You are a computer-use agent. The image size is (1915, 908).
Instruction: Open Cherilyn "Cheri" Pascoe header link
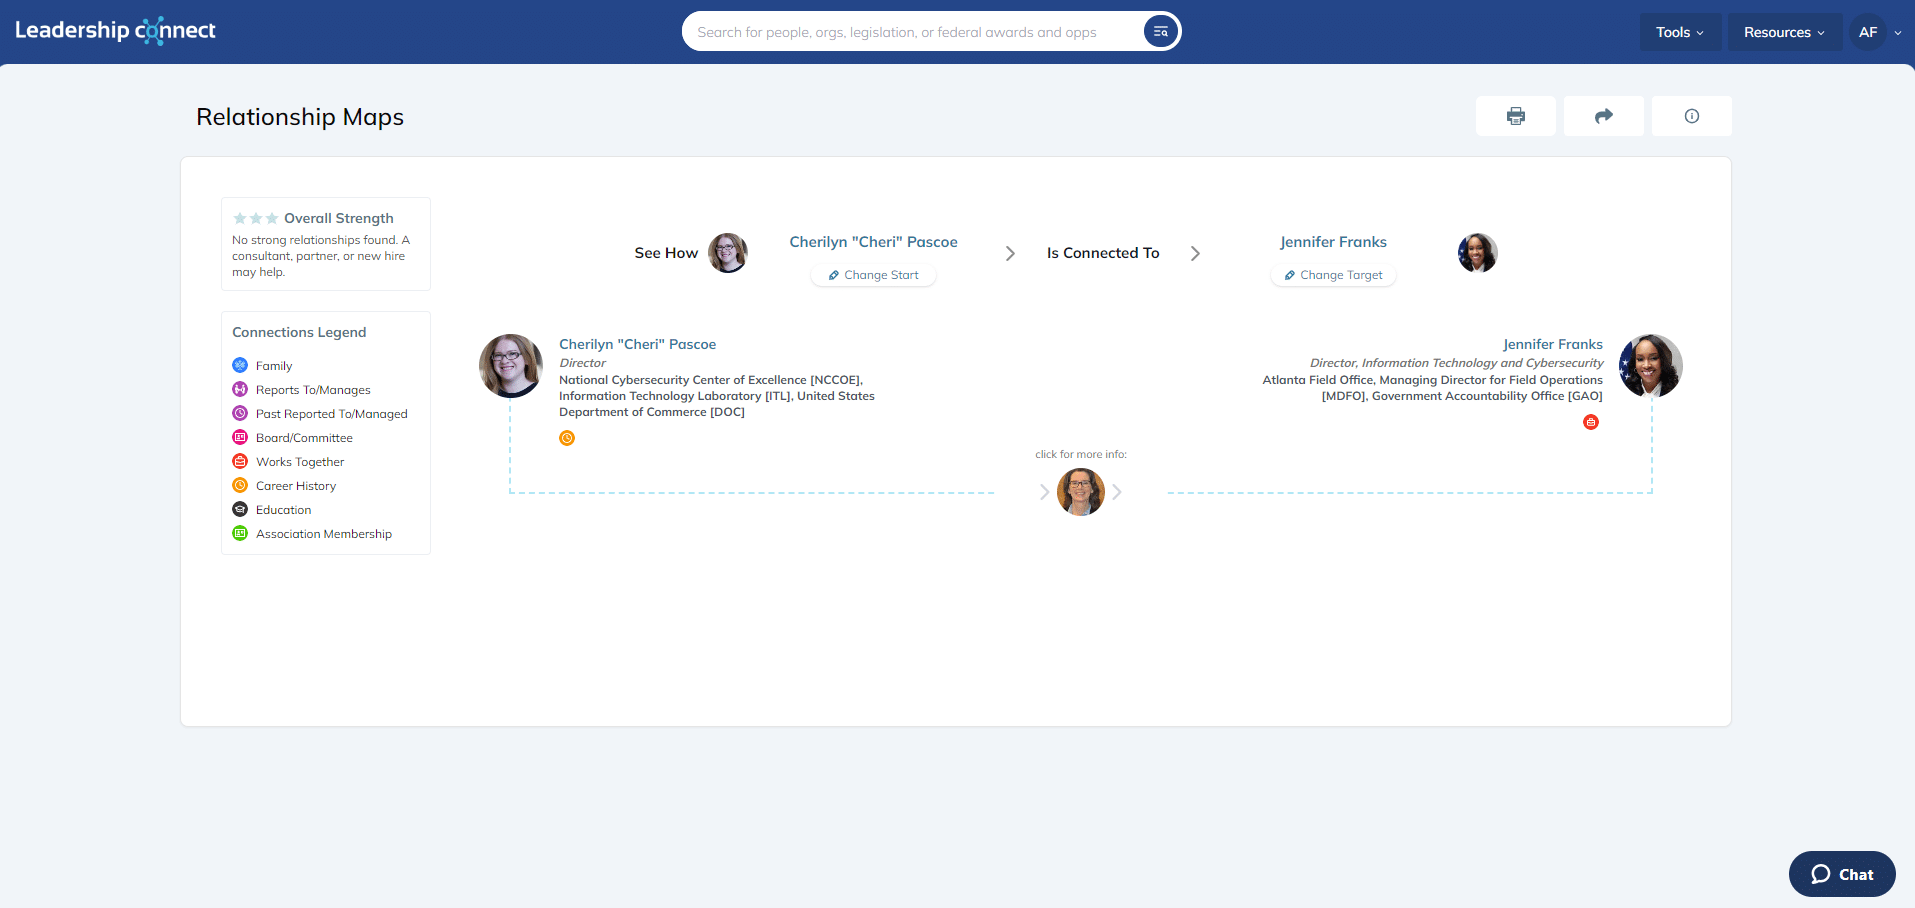coord(873,242)
